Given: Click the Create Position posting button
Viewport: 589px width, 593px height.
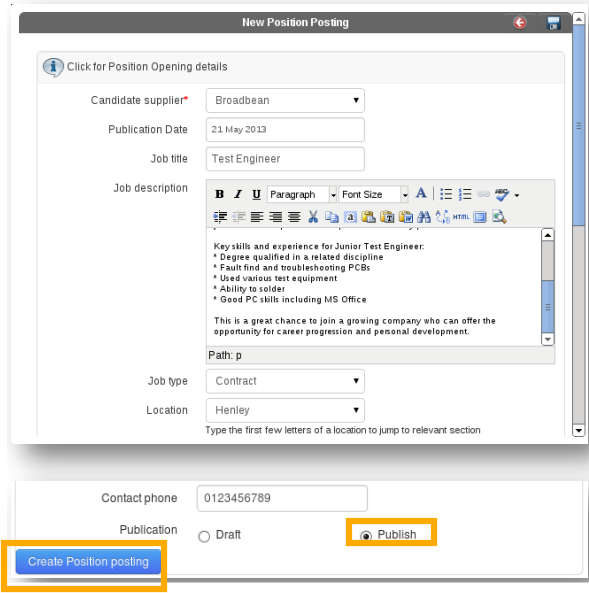Looking at the screenshot, I should 88,562.
